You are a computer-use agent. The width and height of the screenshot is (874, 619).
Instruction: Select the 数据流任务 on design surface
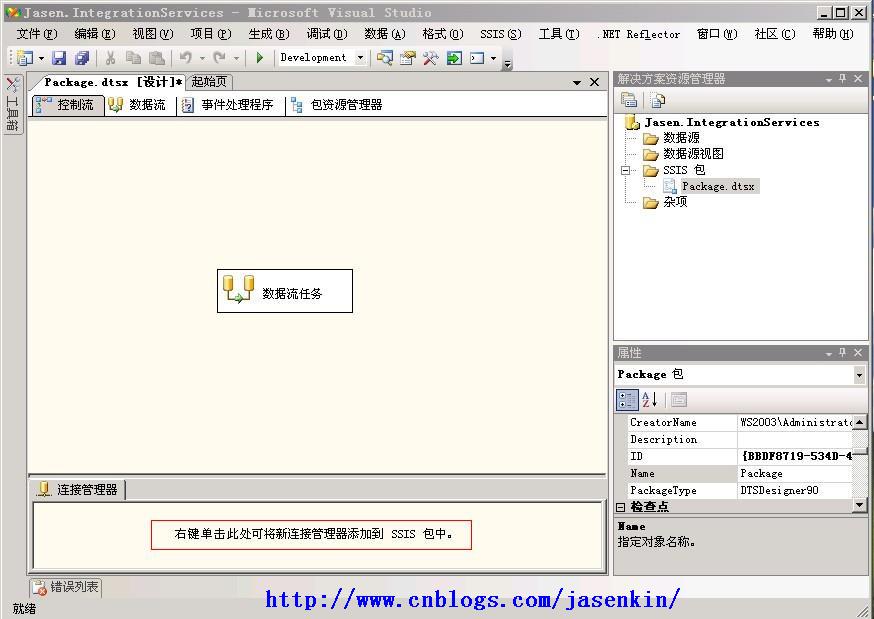285,291
